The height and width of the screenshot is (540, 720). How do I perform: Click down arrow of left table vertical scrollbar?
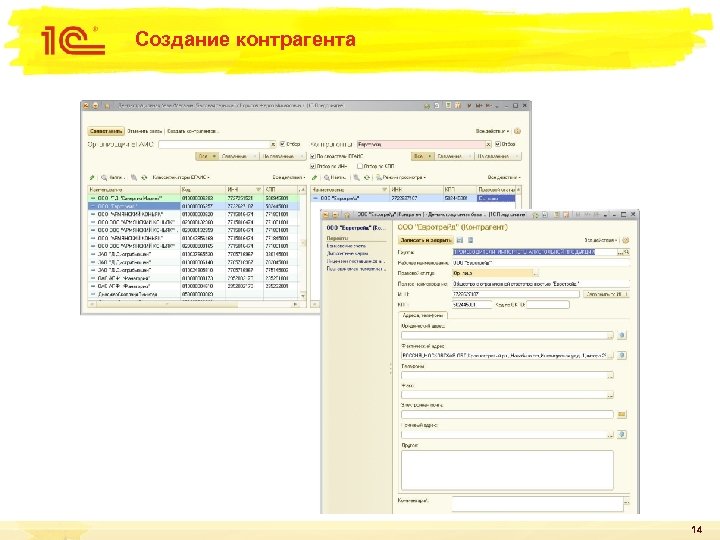(x=303, y=296)
